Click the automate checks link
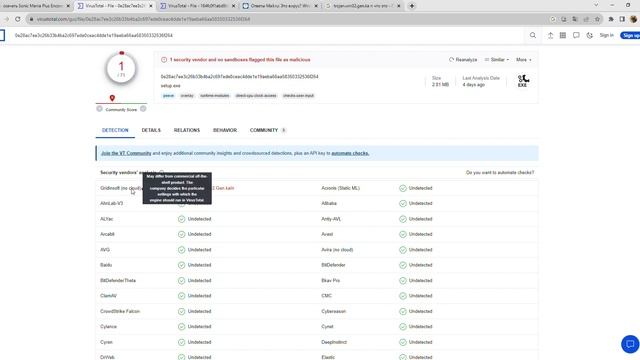Image resolution: width=640 pixels, height=360 pixels. [350, 153]
